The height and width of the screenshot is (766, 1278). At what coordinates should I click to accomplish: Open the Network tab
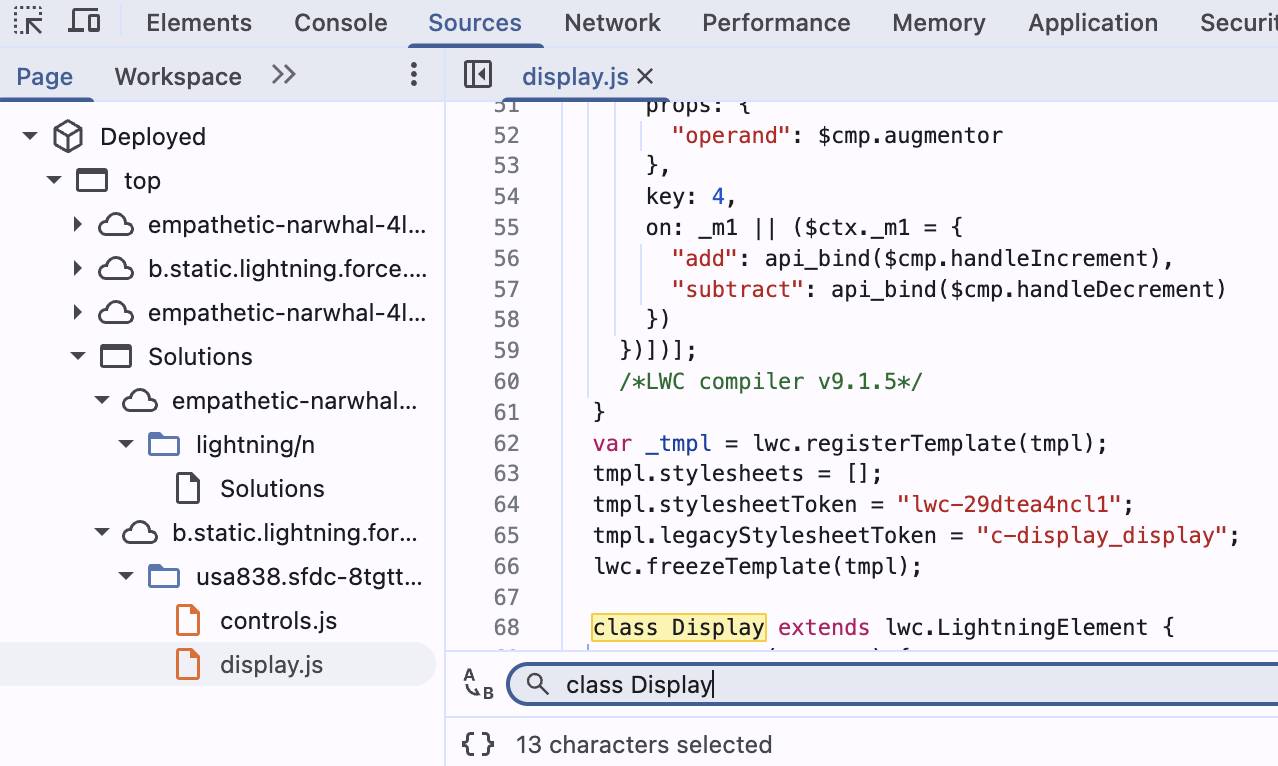pos(612,22)
